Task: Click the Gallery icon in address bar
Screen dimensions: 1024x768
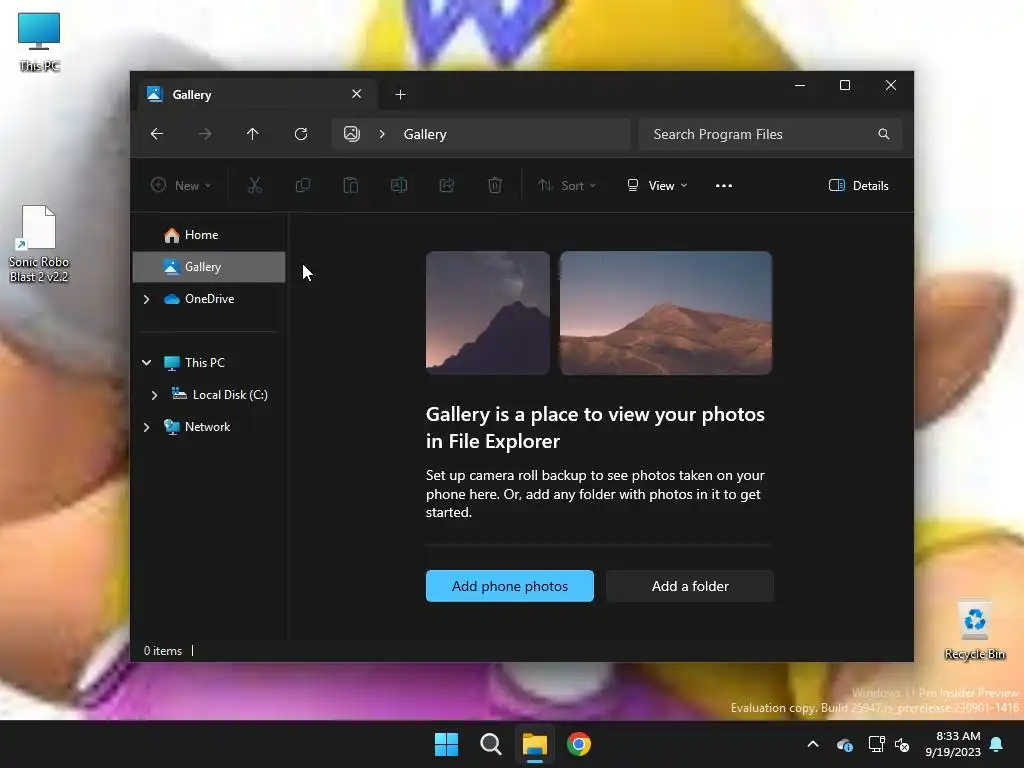Action: click(352, 134)
